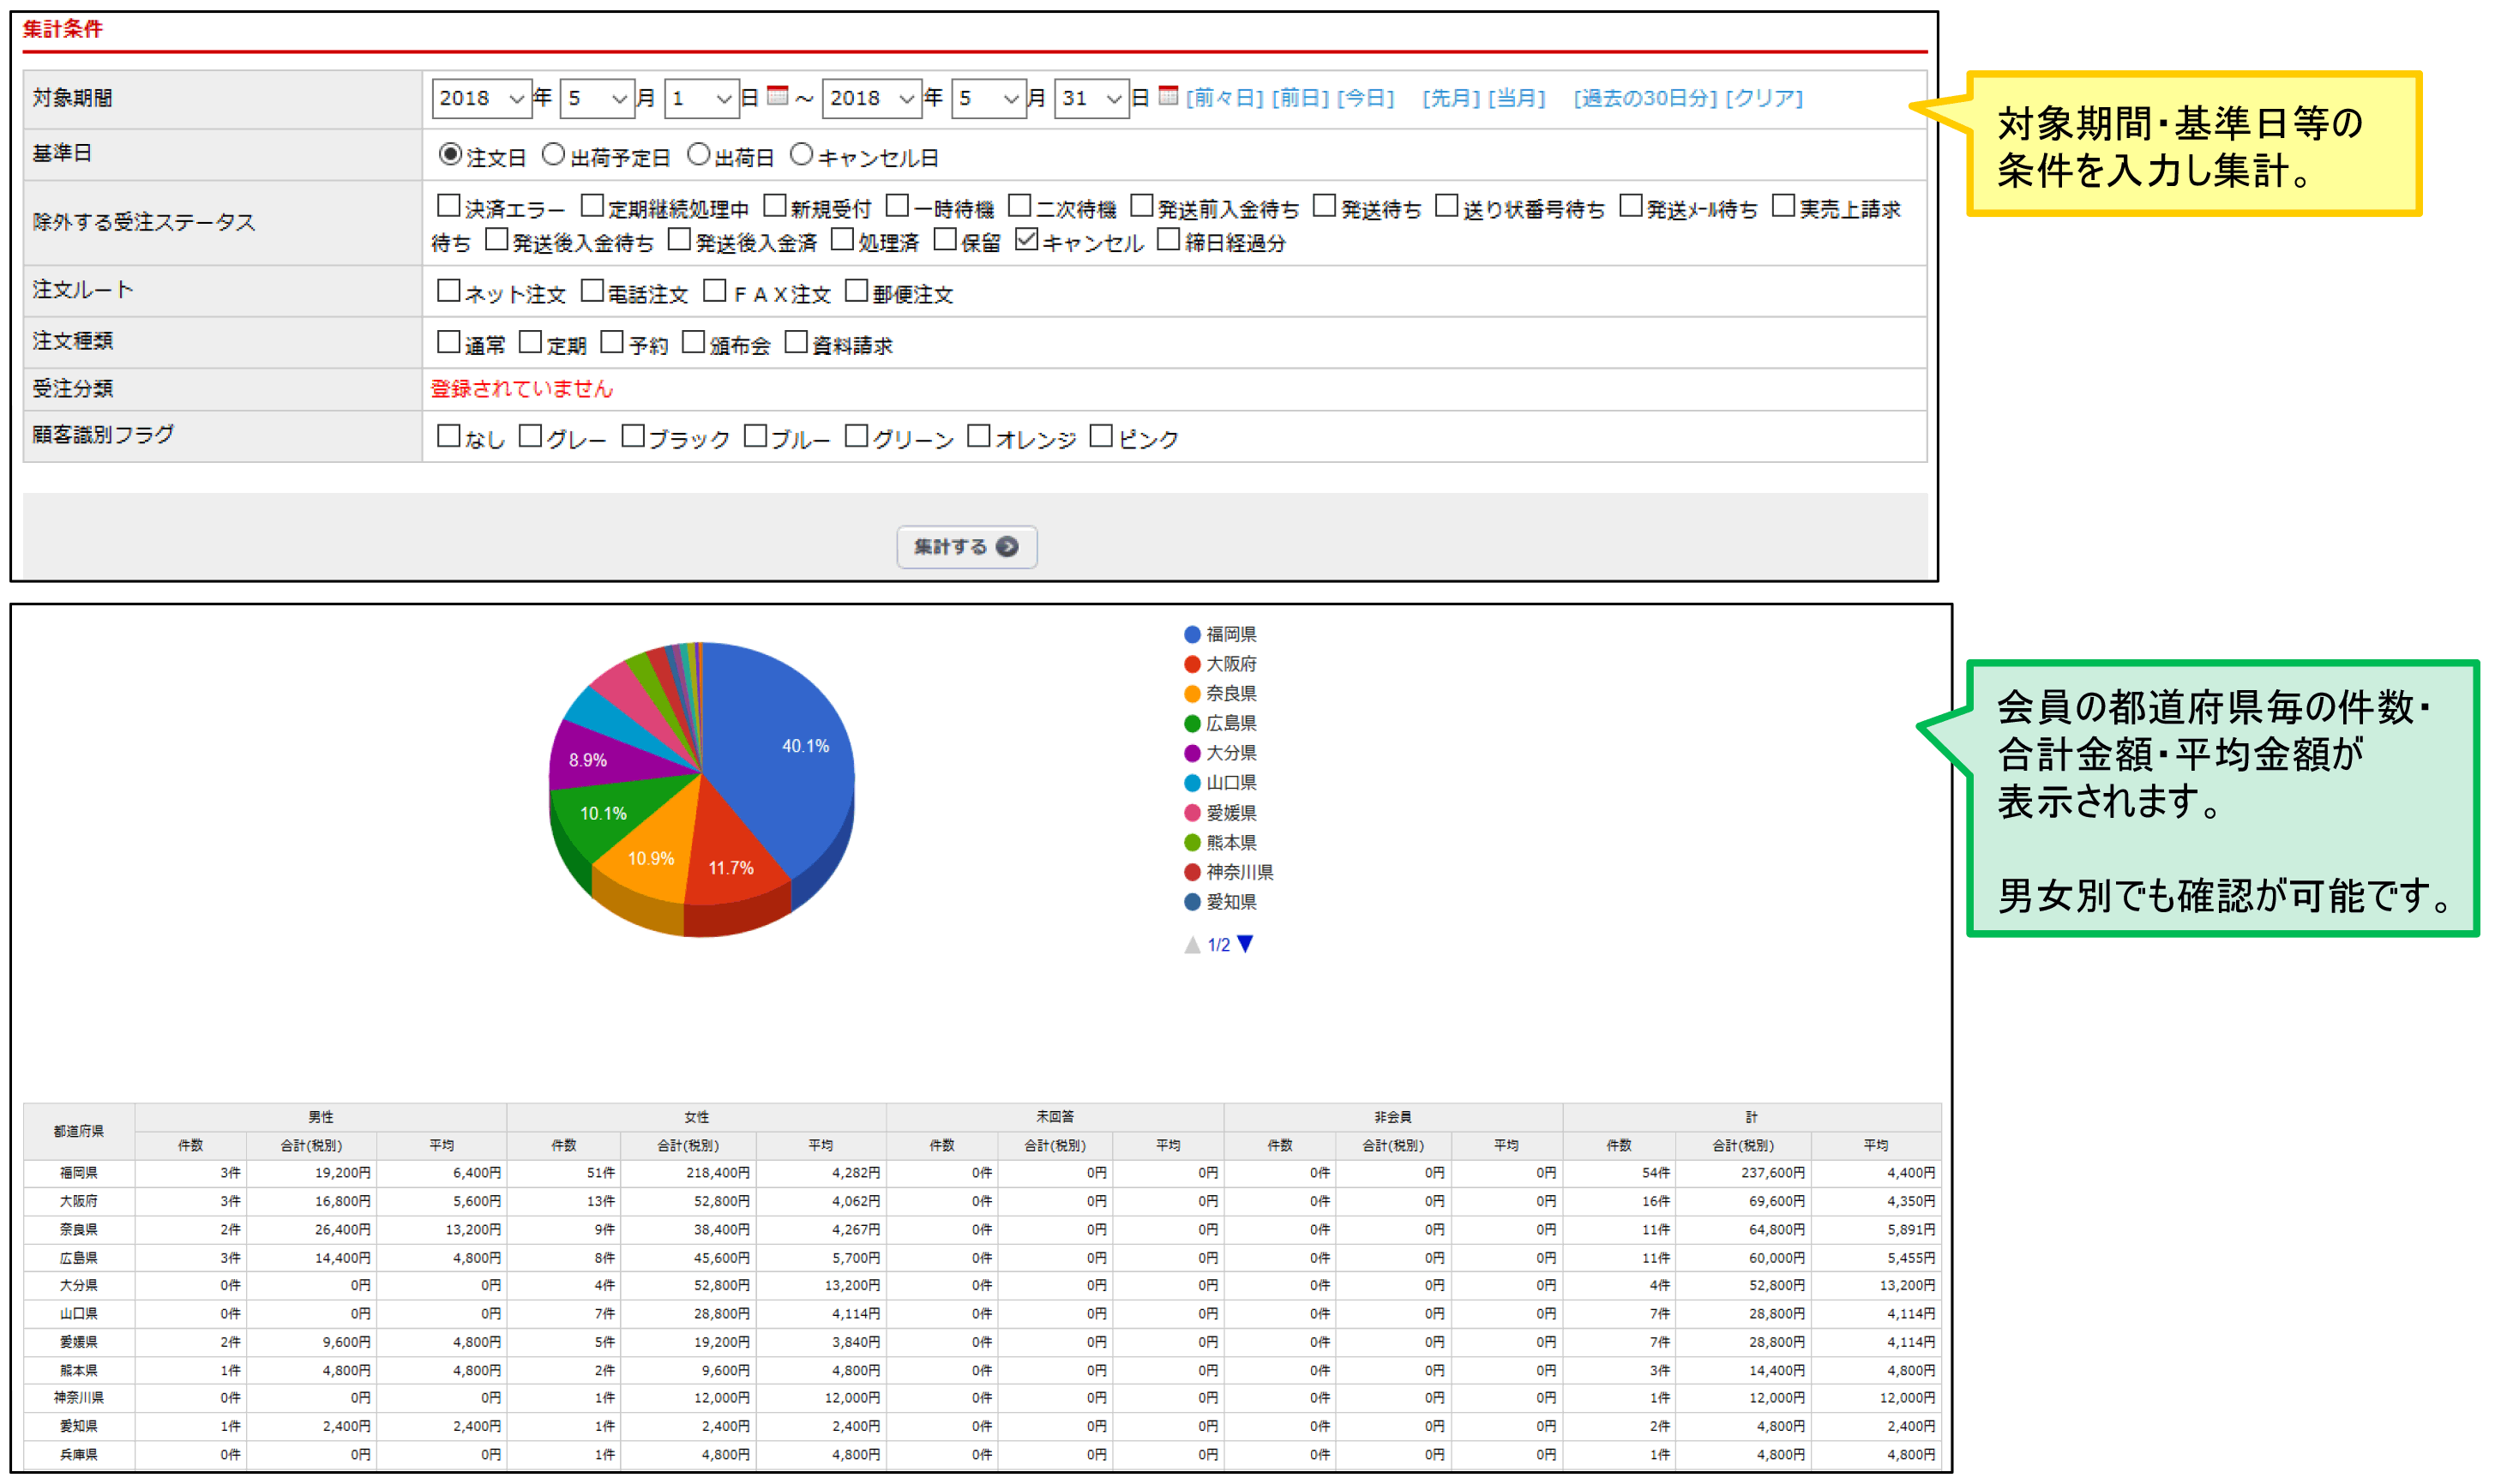The image size is (2495, 1484).
Task: Open the start year 2018 dropdown
Action: [481, 98]
